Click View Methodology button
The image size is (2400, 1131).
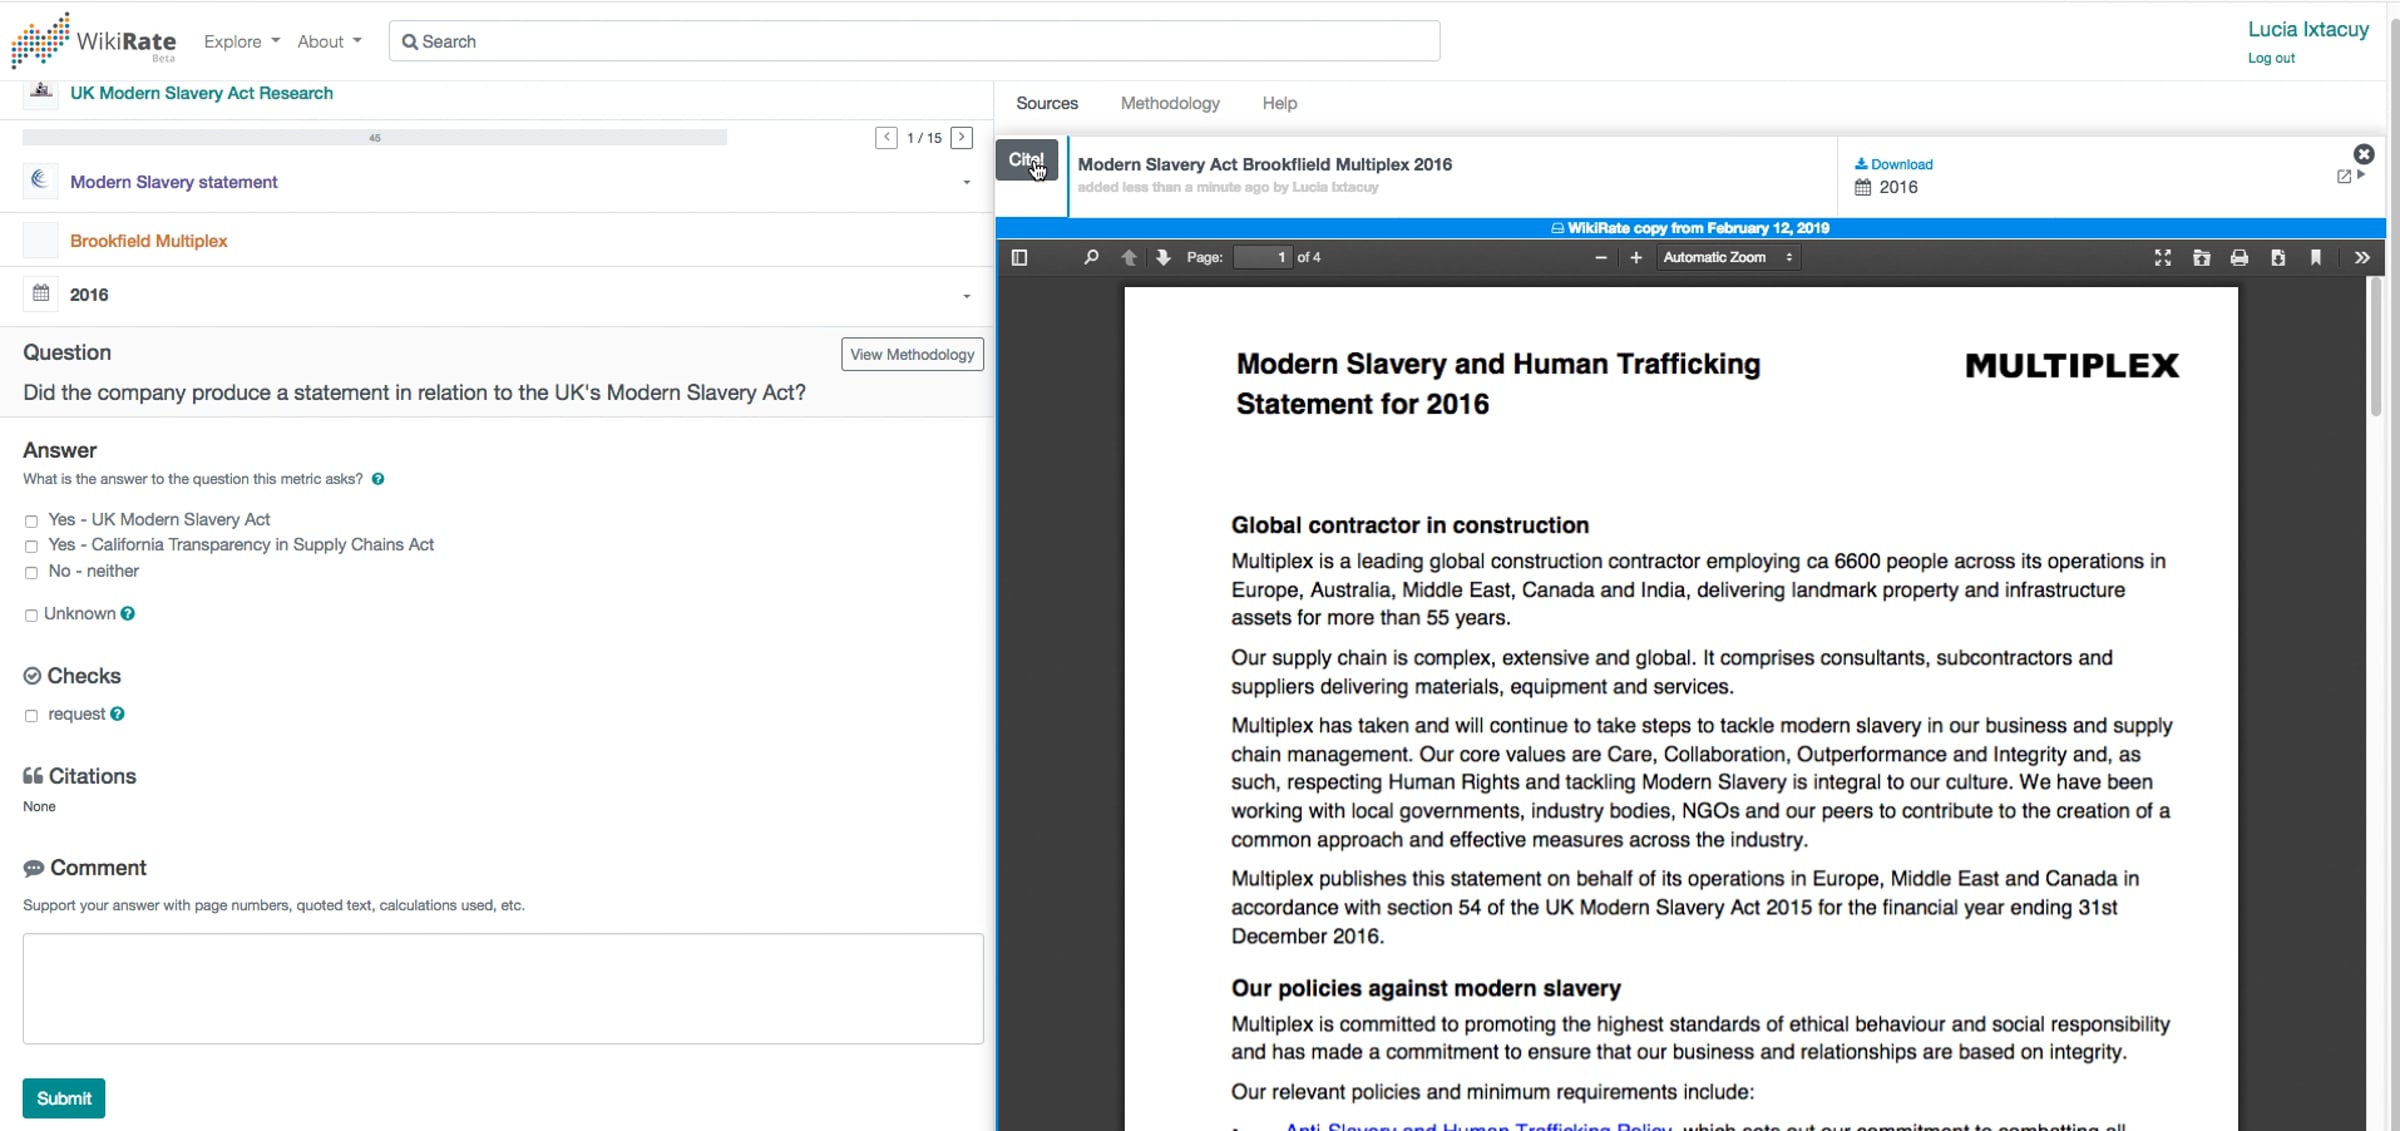click(912, 354)
